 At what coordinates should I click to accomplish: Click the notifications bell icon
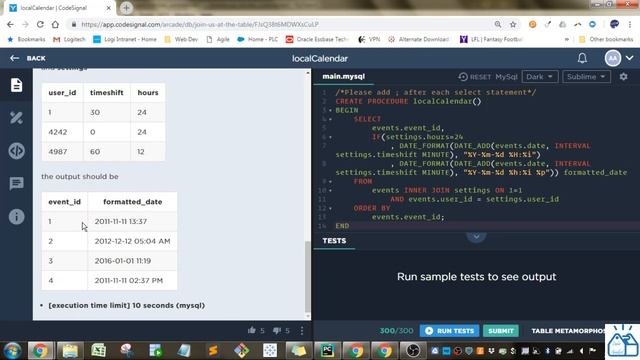(582, 58)
